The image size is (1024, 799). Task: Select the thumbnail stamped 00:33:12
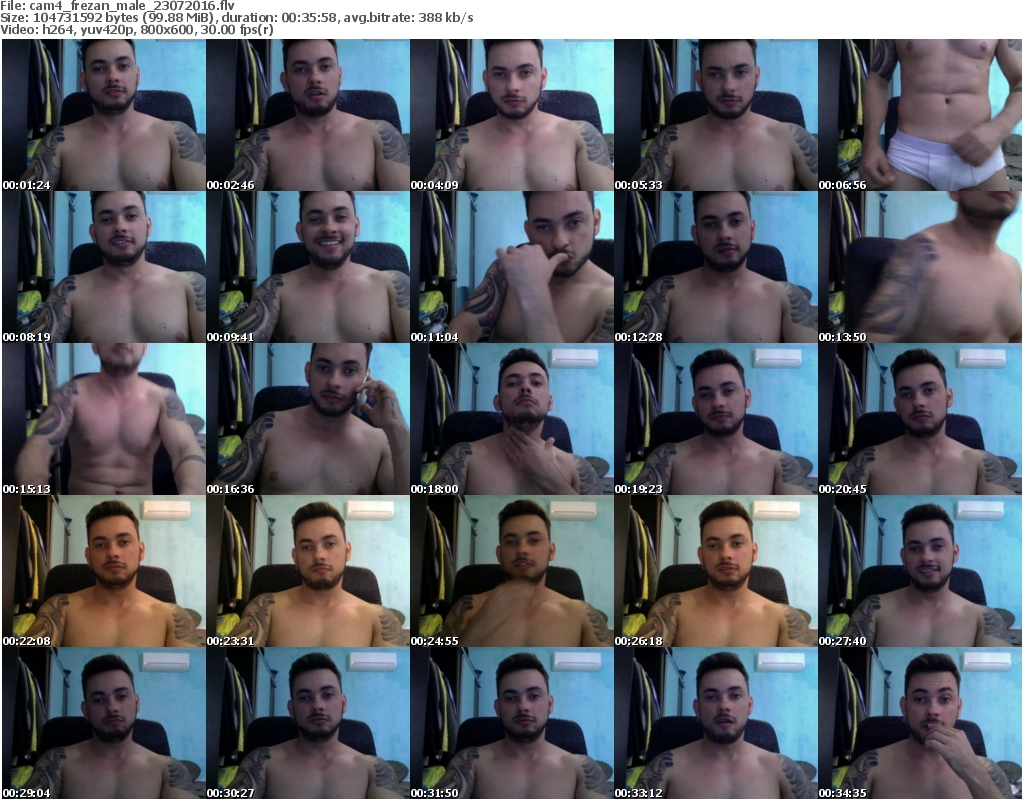(x=716, y=723)
